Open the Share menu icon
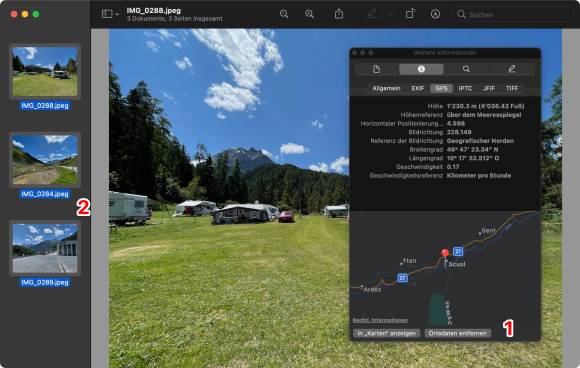The width and height of the screenshot is (580, 368). (x=339, y=14)
